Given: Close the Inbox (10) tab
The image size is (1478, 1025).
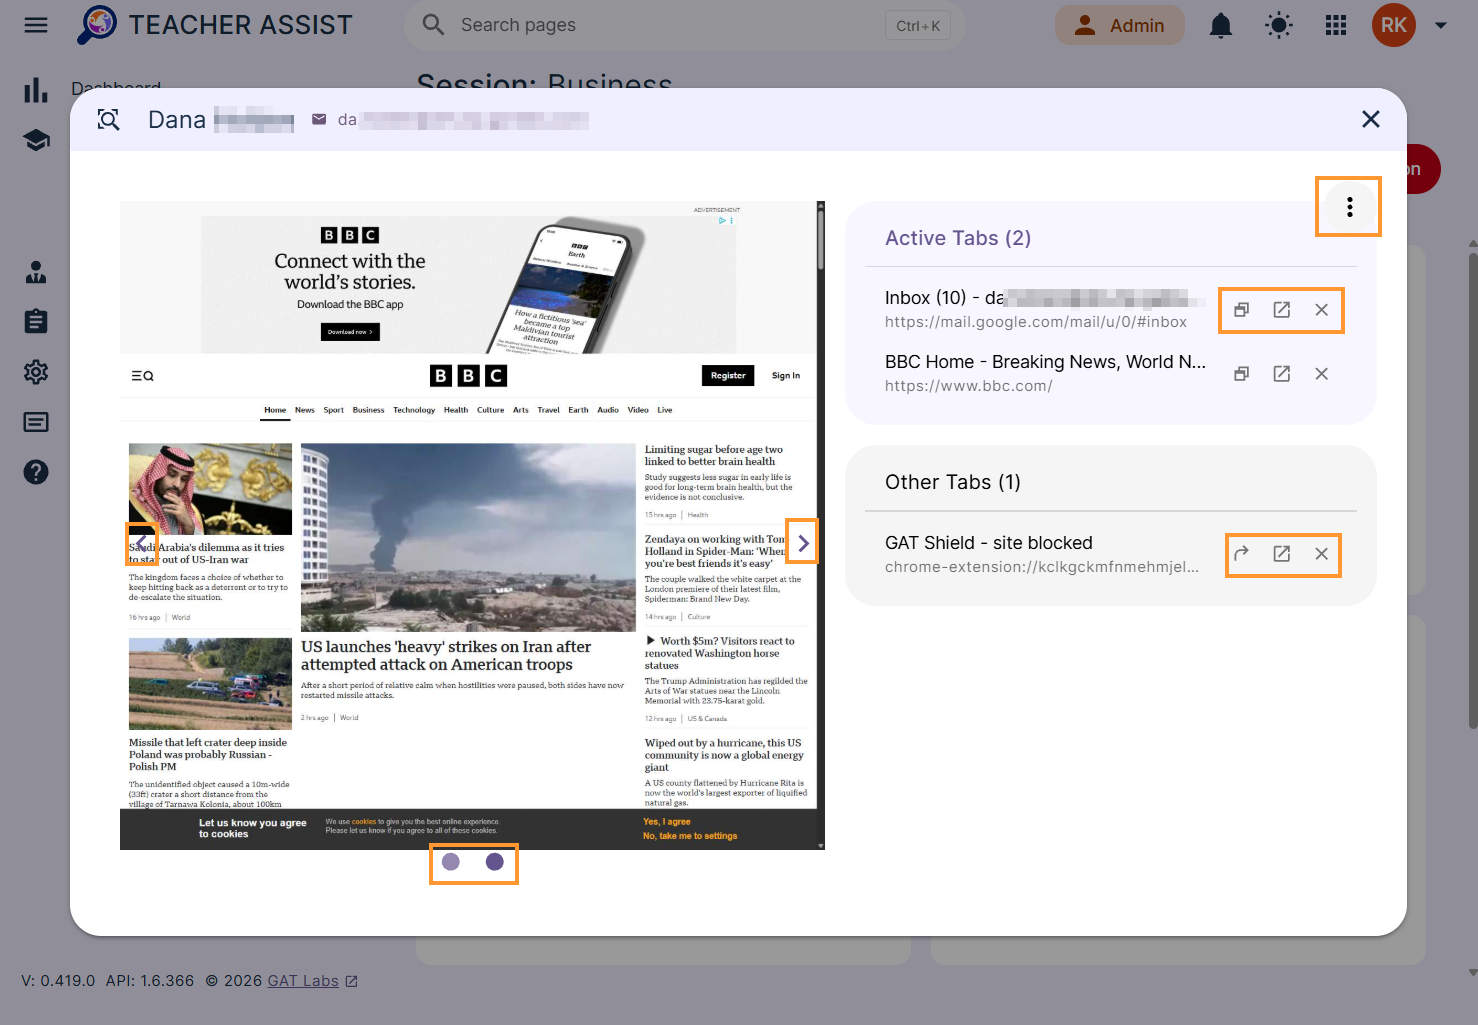Looking at the screenshot, I should (1321, 310).
